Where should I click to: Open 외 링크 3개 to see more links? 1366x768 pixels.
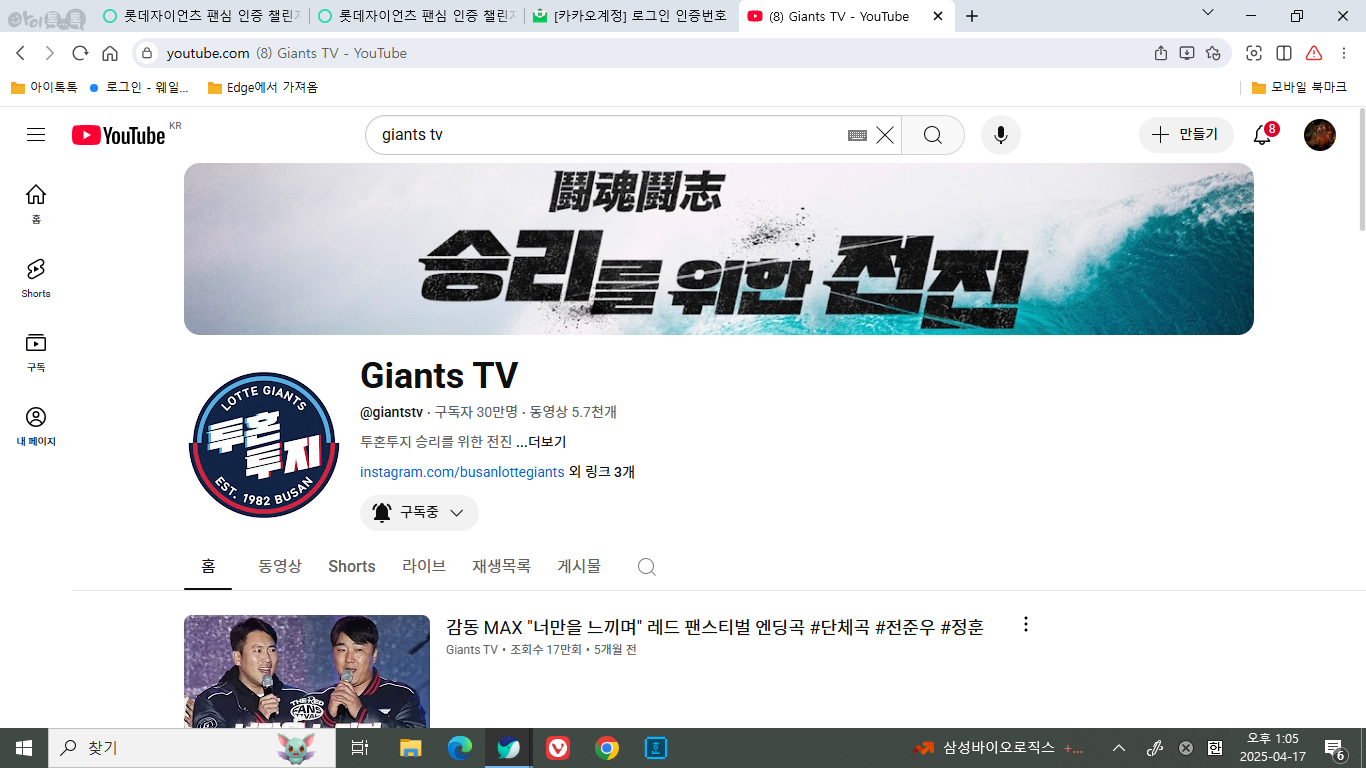(602, 472)
